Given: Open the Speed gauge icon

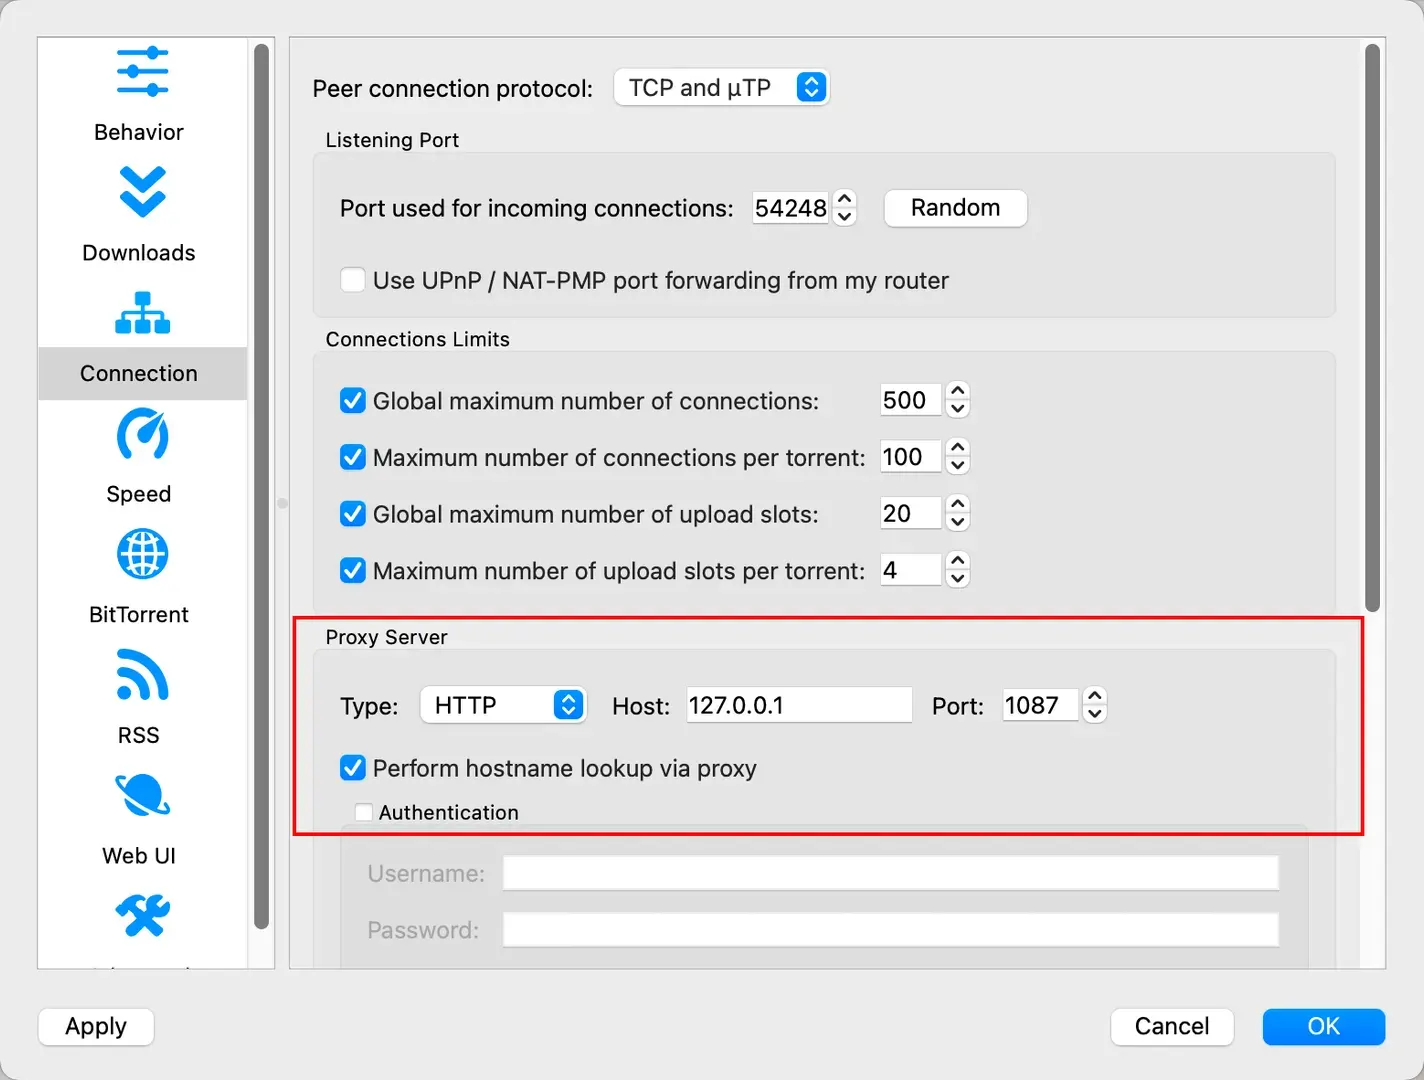Looking at the screenshot, I should click(142, 433).
